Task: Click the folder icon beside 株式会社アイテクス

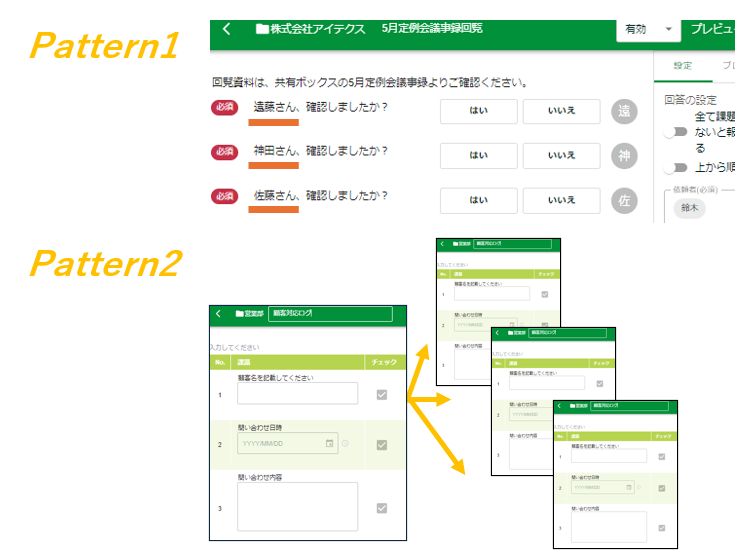Action: tap(262, 29)
